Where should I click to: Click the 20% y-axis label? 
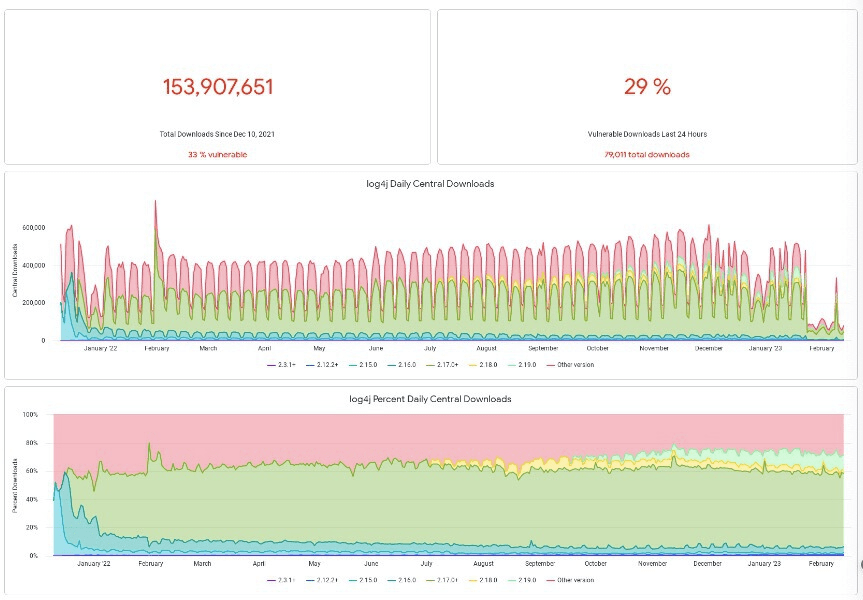tap(31, 528)
